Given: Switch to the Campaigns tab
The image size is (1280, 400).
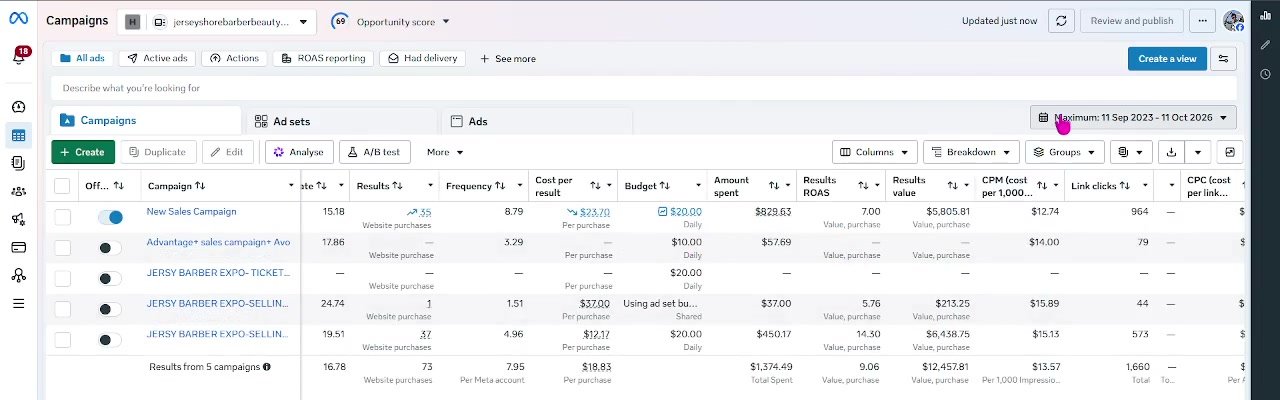Looking at the screenshot, I should 144,121.
